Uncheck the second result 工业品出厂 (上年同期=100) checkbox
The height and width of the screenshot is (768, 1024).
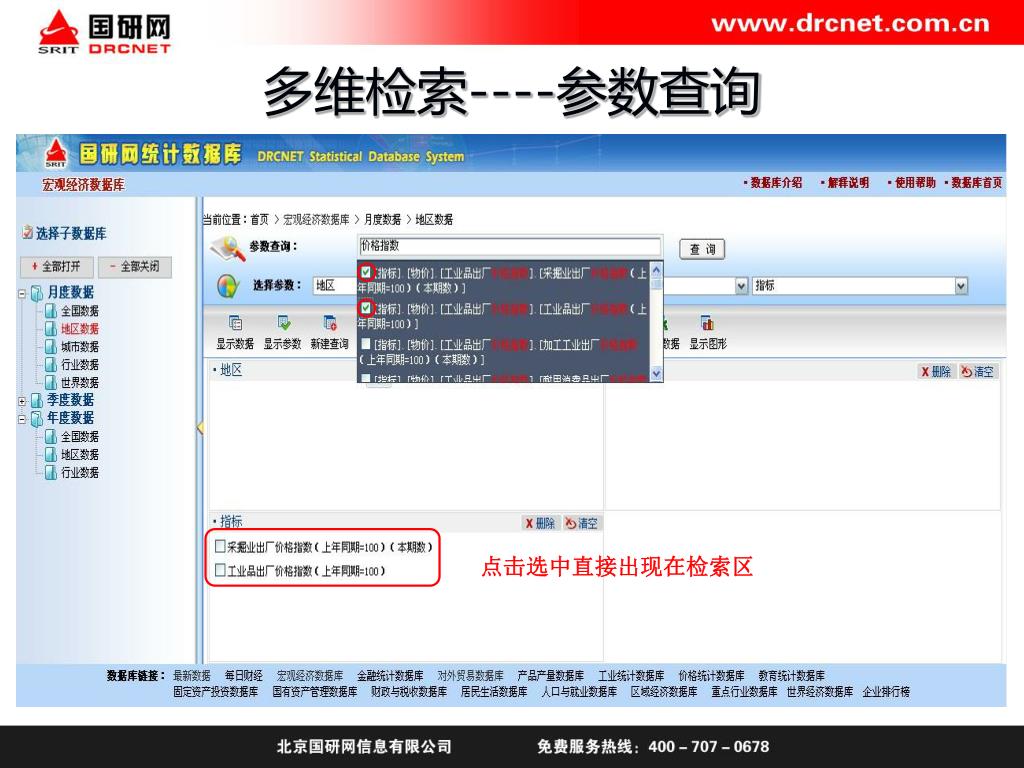pos(366,307)
